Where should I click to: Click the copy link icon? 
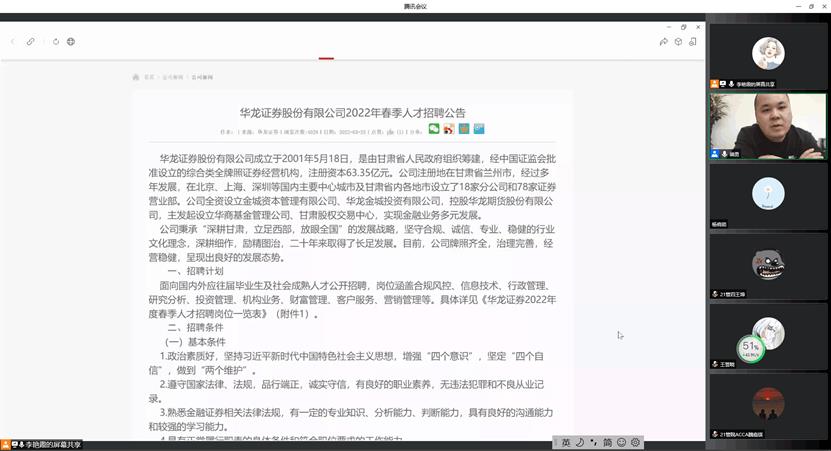tap(31, 42)
